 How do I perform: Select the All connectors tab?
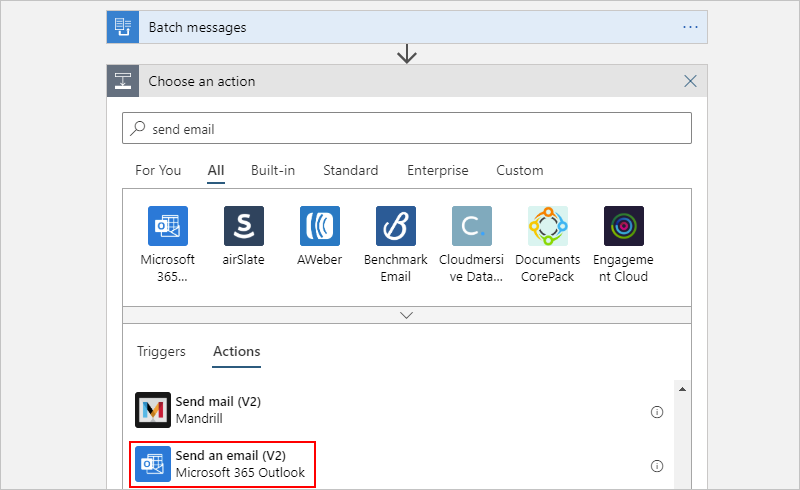tap(216, 170)
